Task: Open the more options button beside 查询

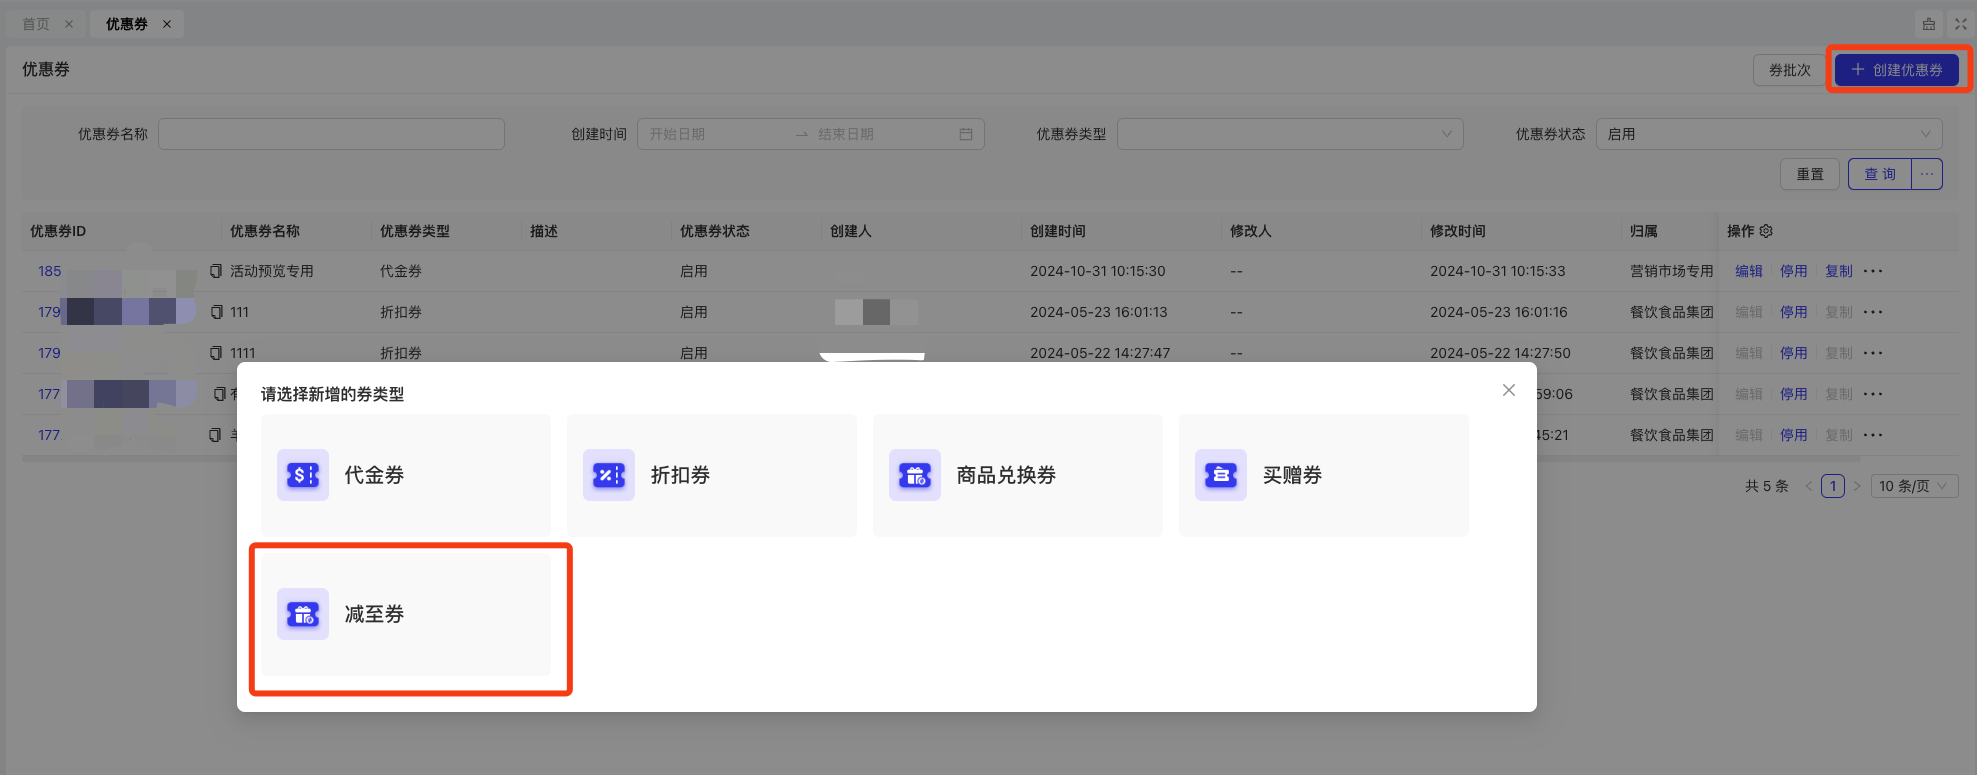Action: click(1927, 174)
